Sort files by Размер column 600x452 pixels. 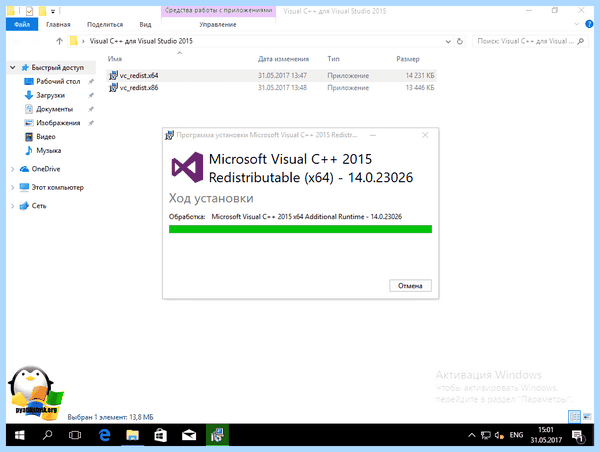coord(408,59)
